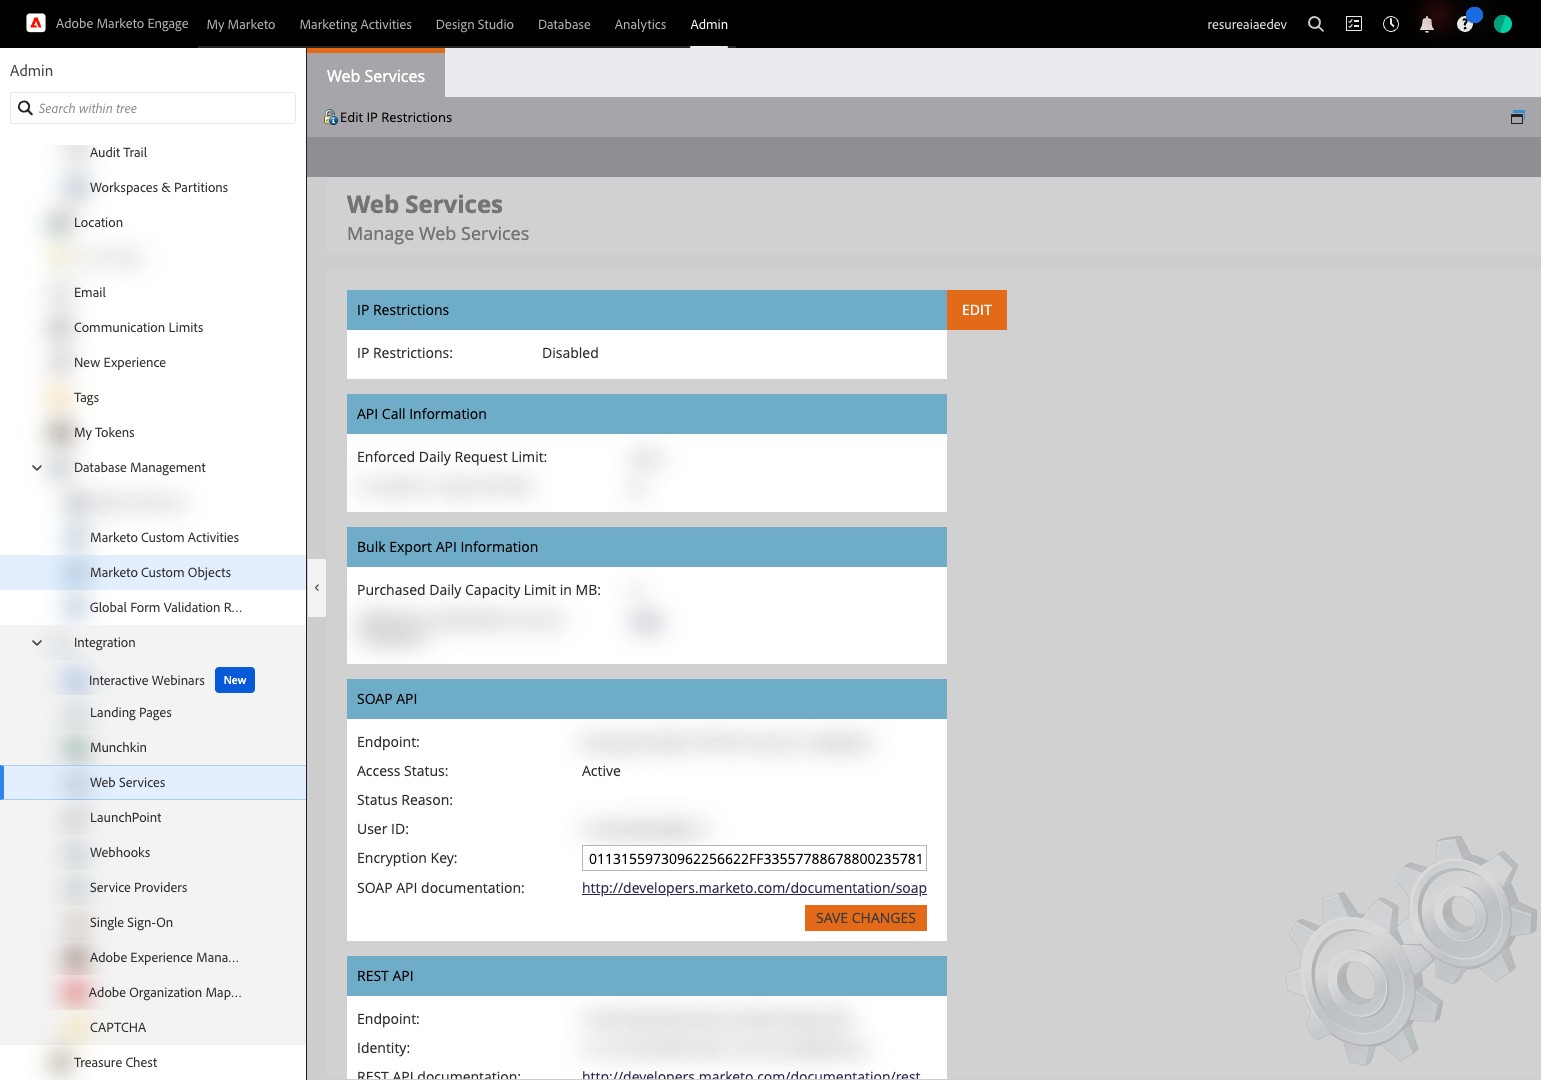This screenshot has width=1541, height=1080.
Task: Click into the Encryption Key field
Action: [x=754, y=859]
